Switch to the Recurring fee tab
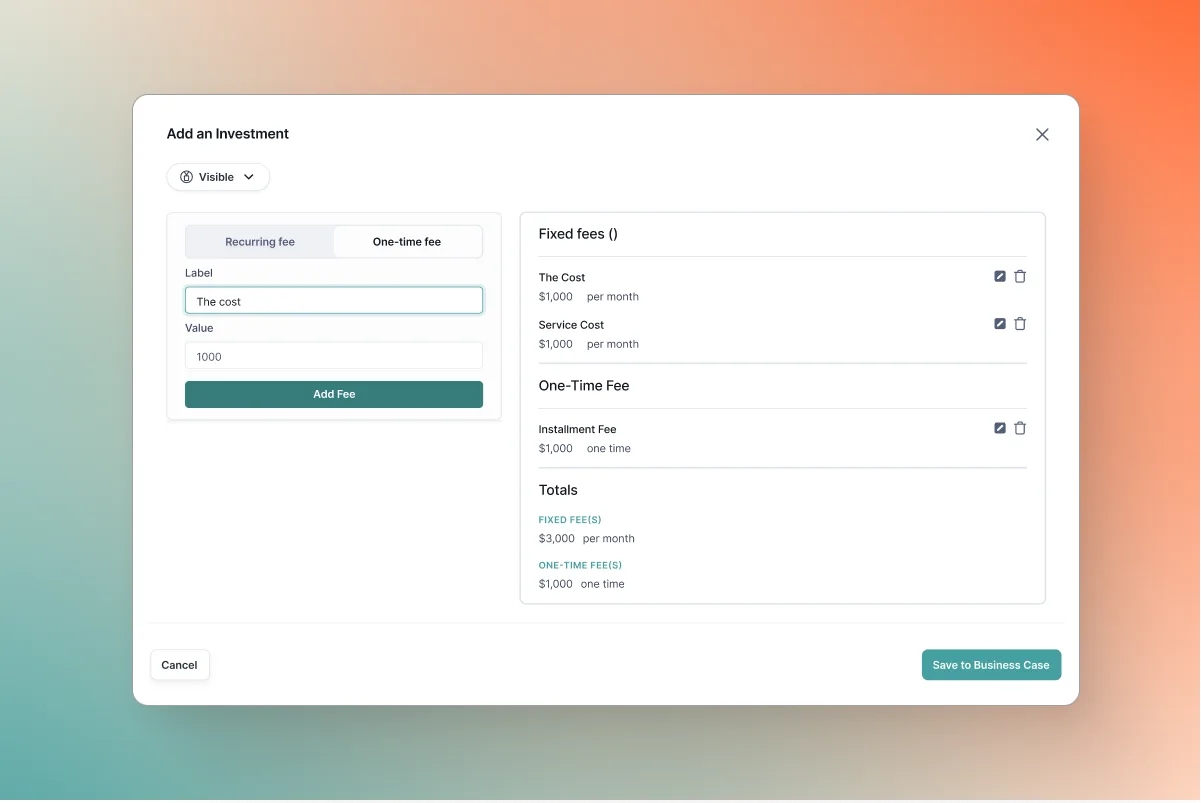The width and height of the screenshot is (1201, 803). [x=260, y=242]
